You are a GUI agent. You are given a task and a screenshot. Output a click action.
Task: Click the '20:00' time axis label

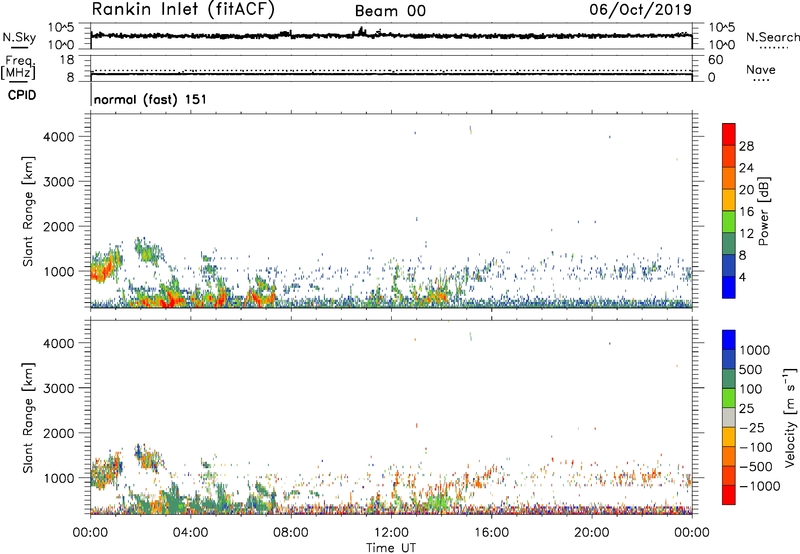(x=591, y=533)
